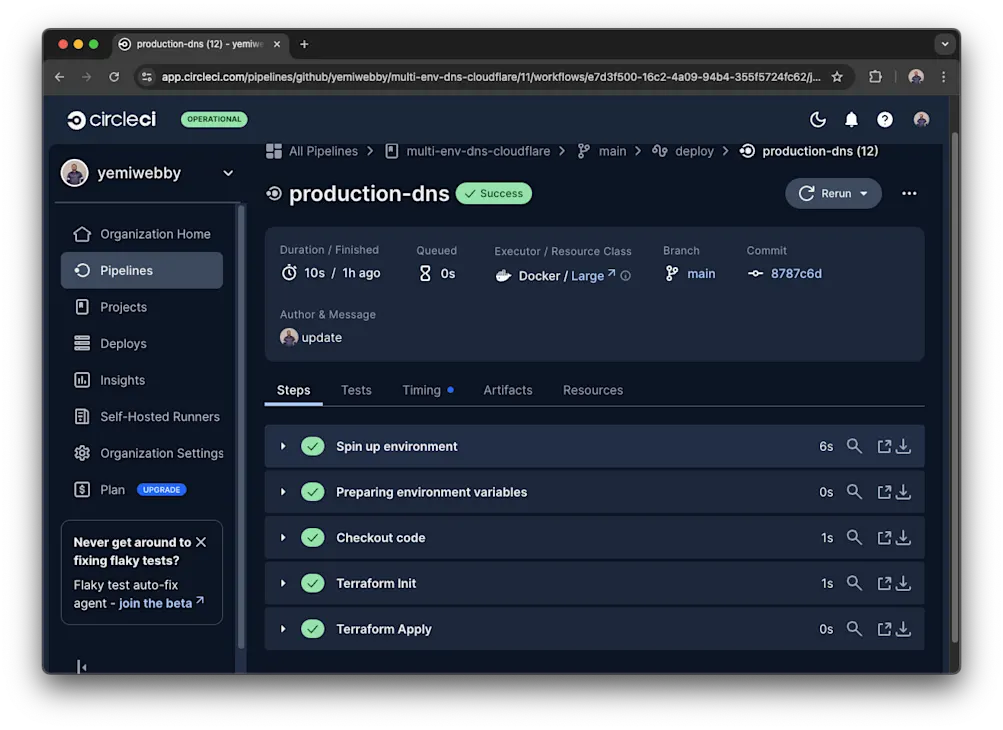1003x730 pixels.
Task: Select Pipelines in the sidebar menu
Action: point(125,270)
